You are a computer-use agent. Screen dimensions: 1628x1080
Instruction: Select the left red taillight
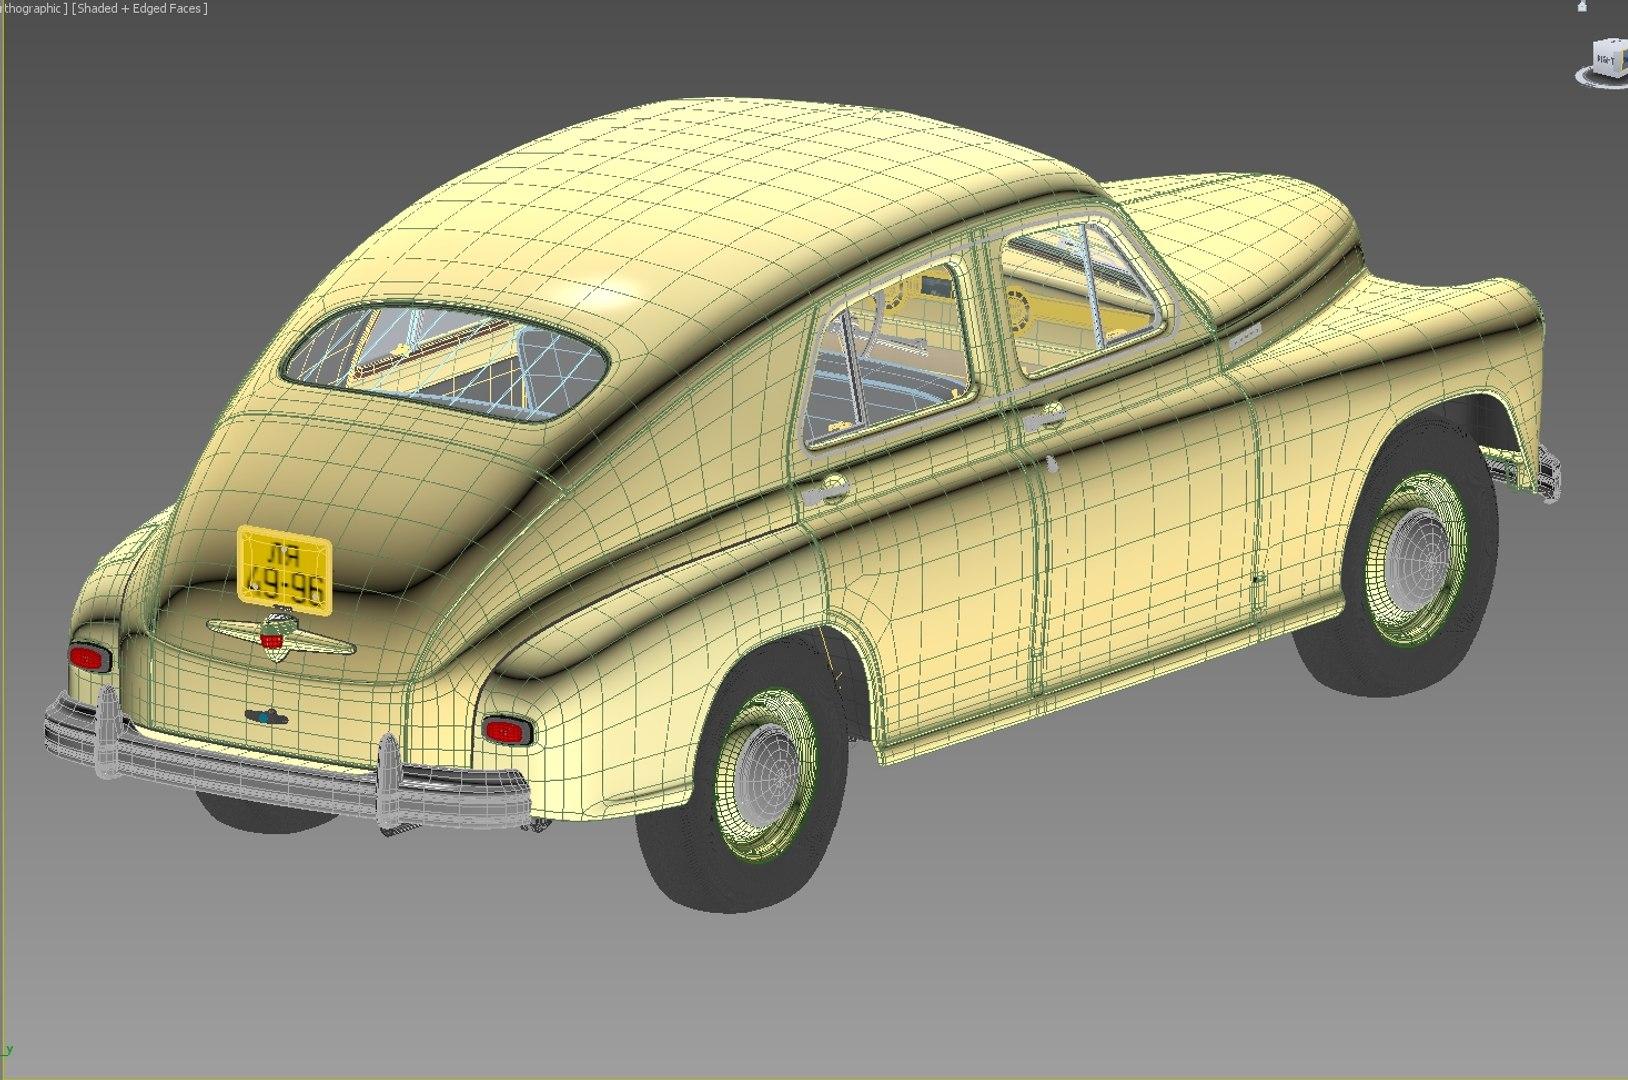click(88, 658)
